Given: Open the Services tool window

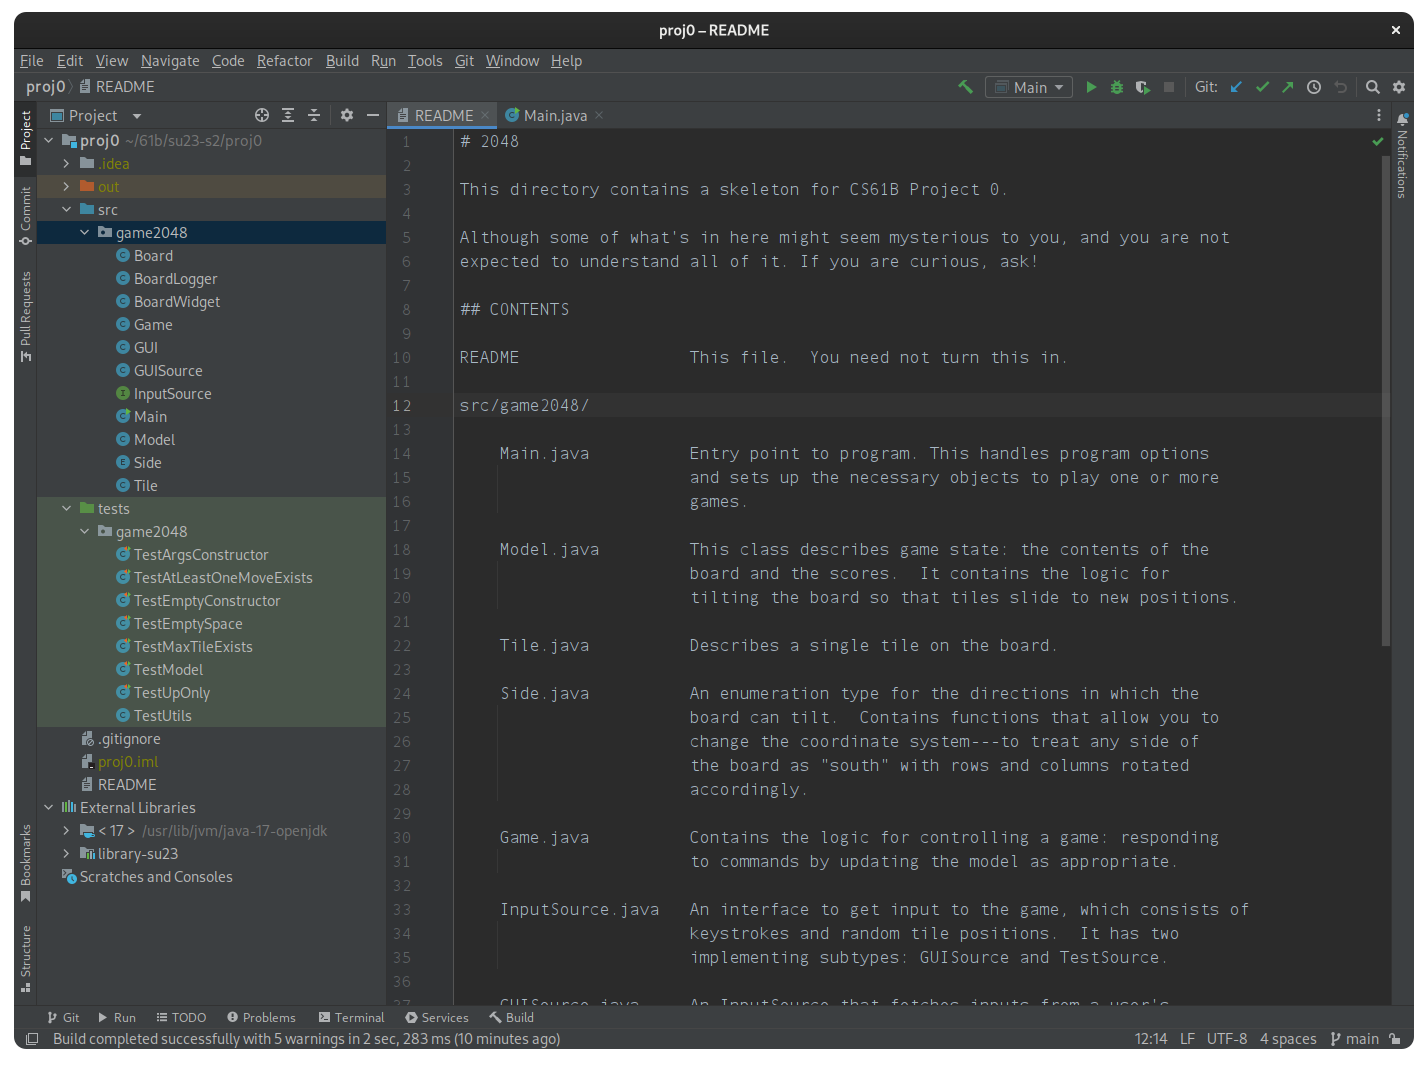Looking at the screenshot, I should pyautogui.click(x=436, y=1017).
